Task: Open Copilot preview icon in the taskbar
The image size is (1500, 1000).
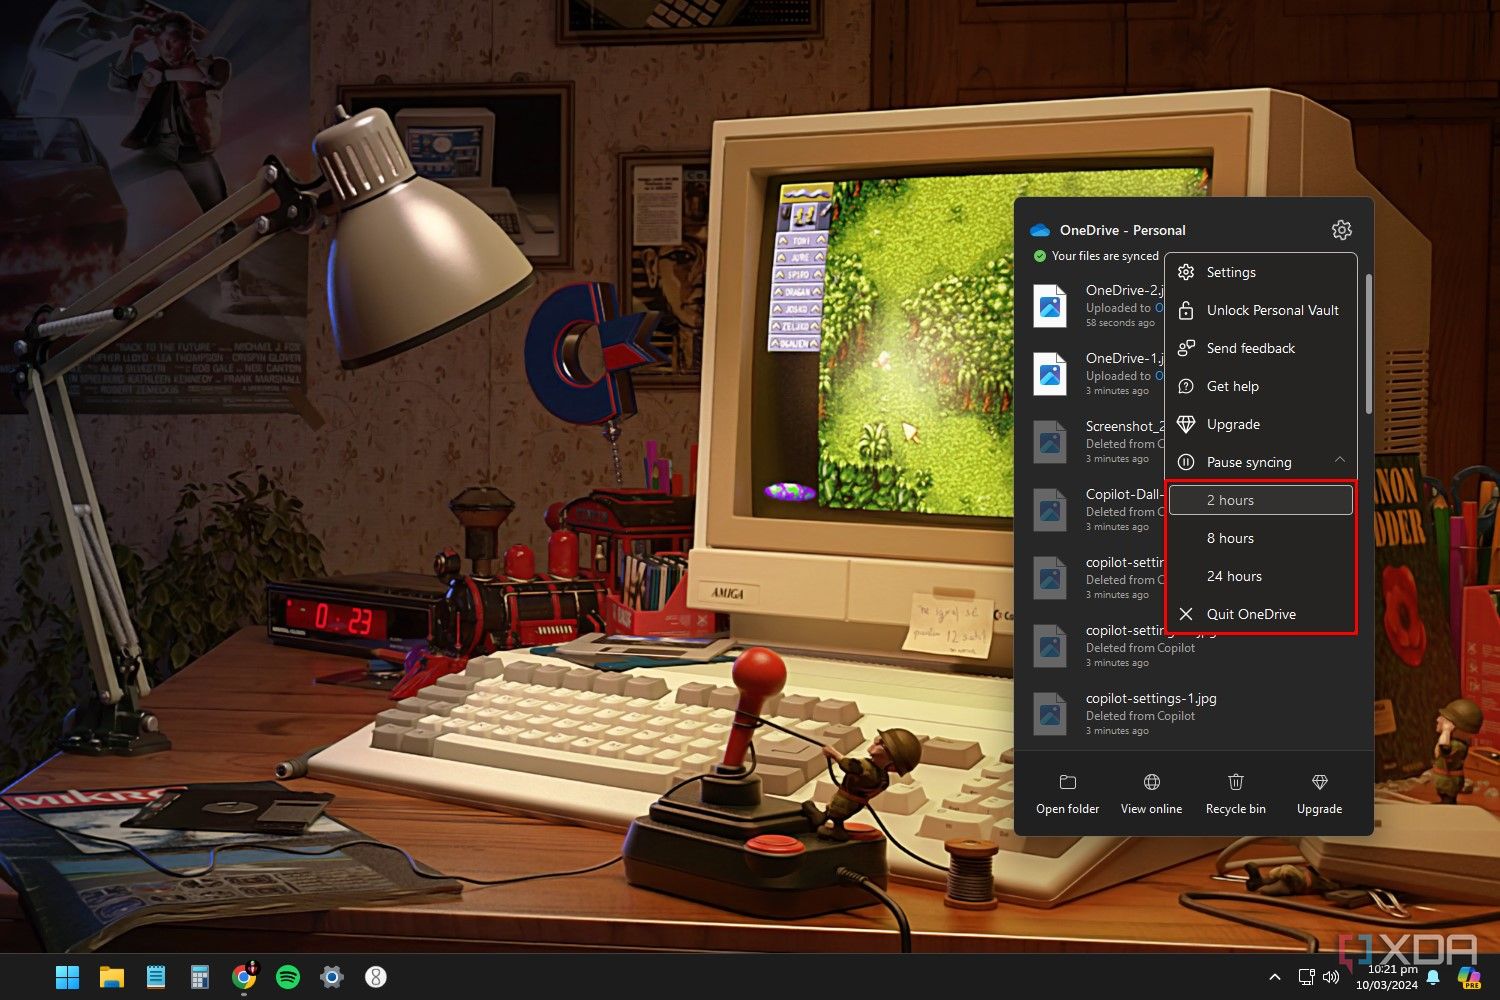Action: coord(1469,977)
